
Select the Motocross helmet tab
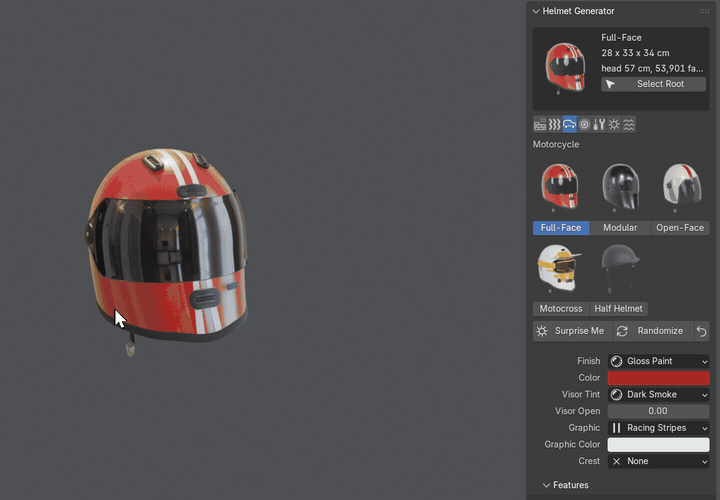[x=561, y=309]
